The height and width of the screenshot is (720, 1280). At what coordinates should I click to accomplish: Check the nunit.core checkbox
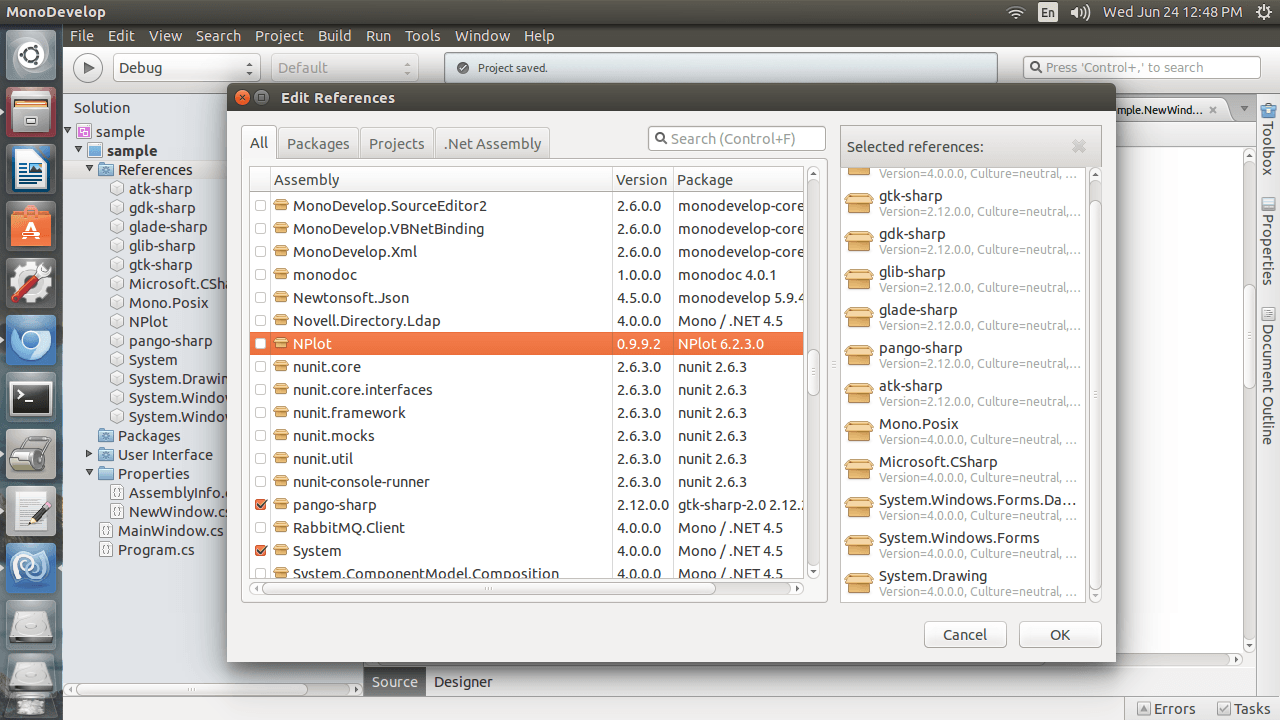(x=261, y=367)
